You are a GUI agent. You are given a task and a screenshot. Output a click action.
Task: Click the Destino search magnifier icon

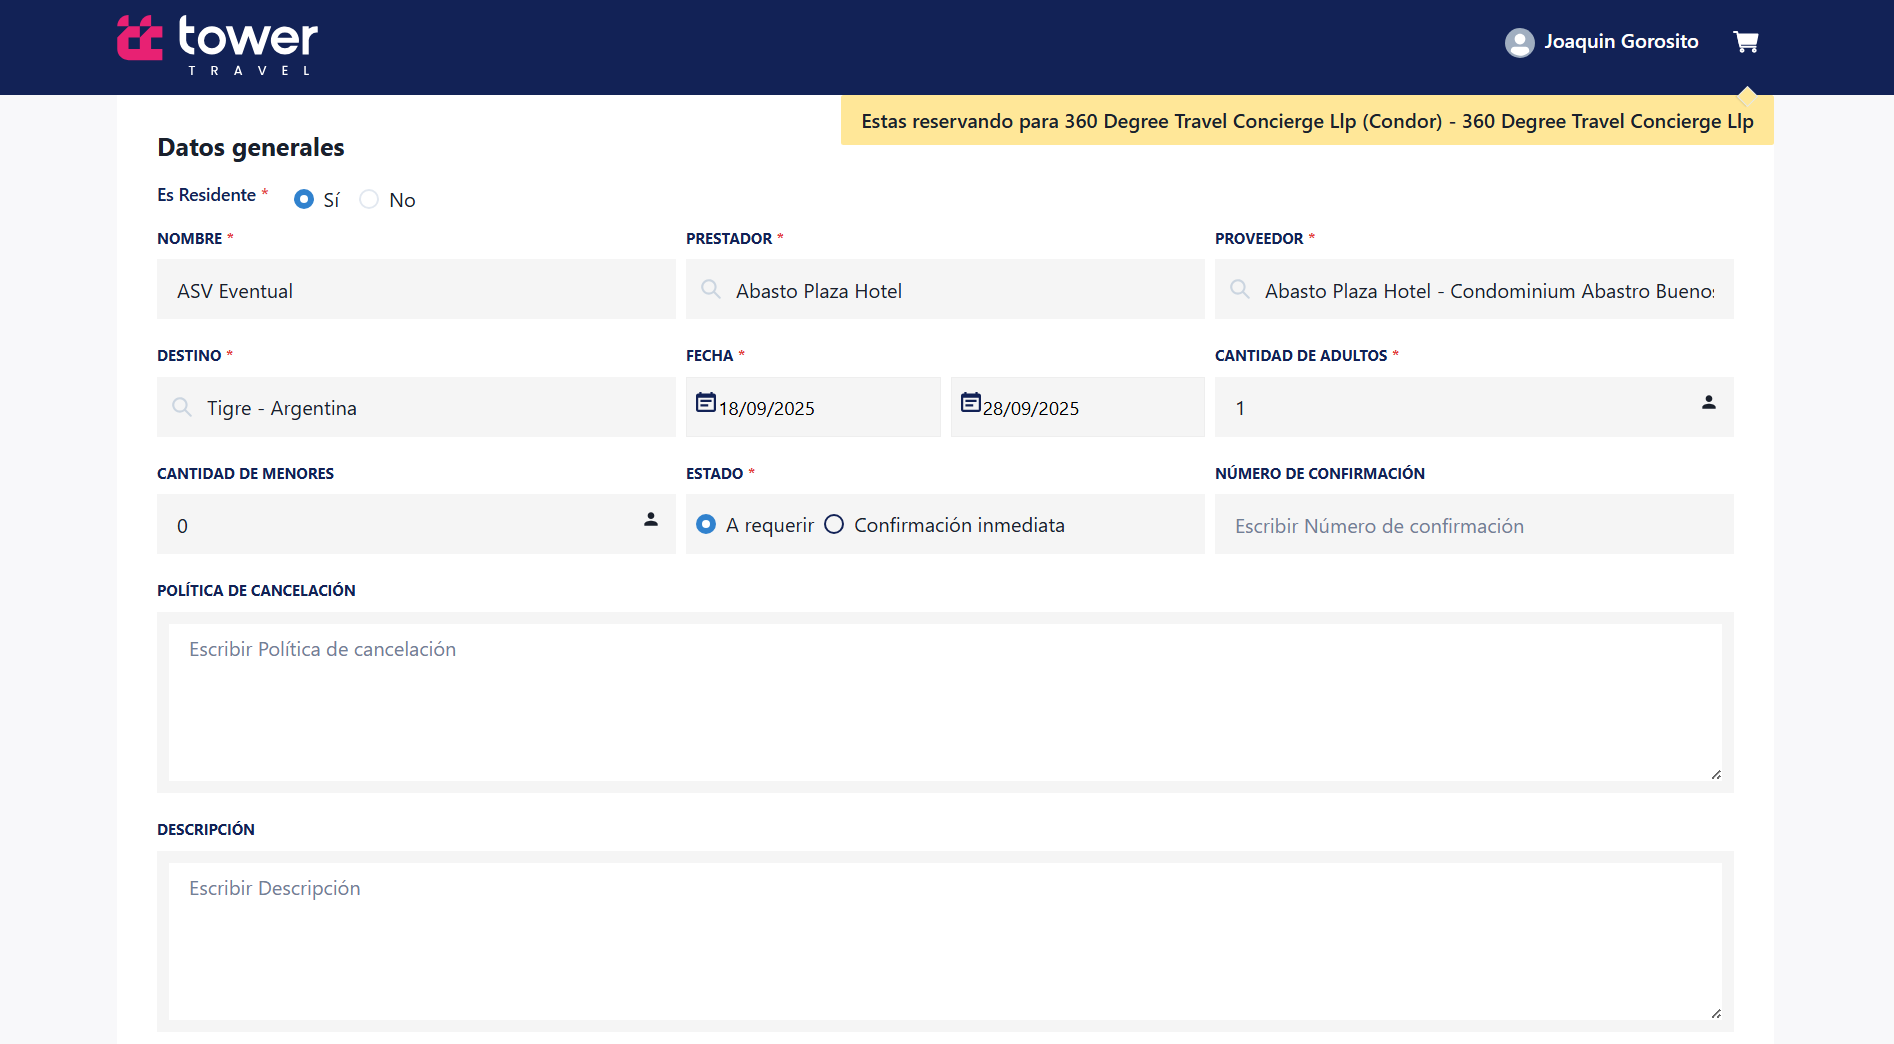point(182,407)
